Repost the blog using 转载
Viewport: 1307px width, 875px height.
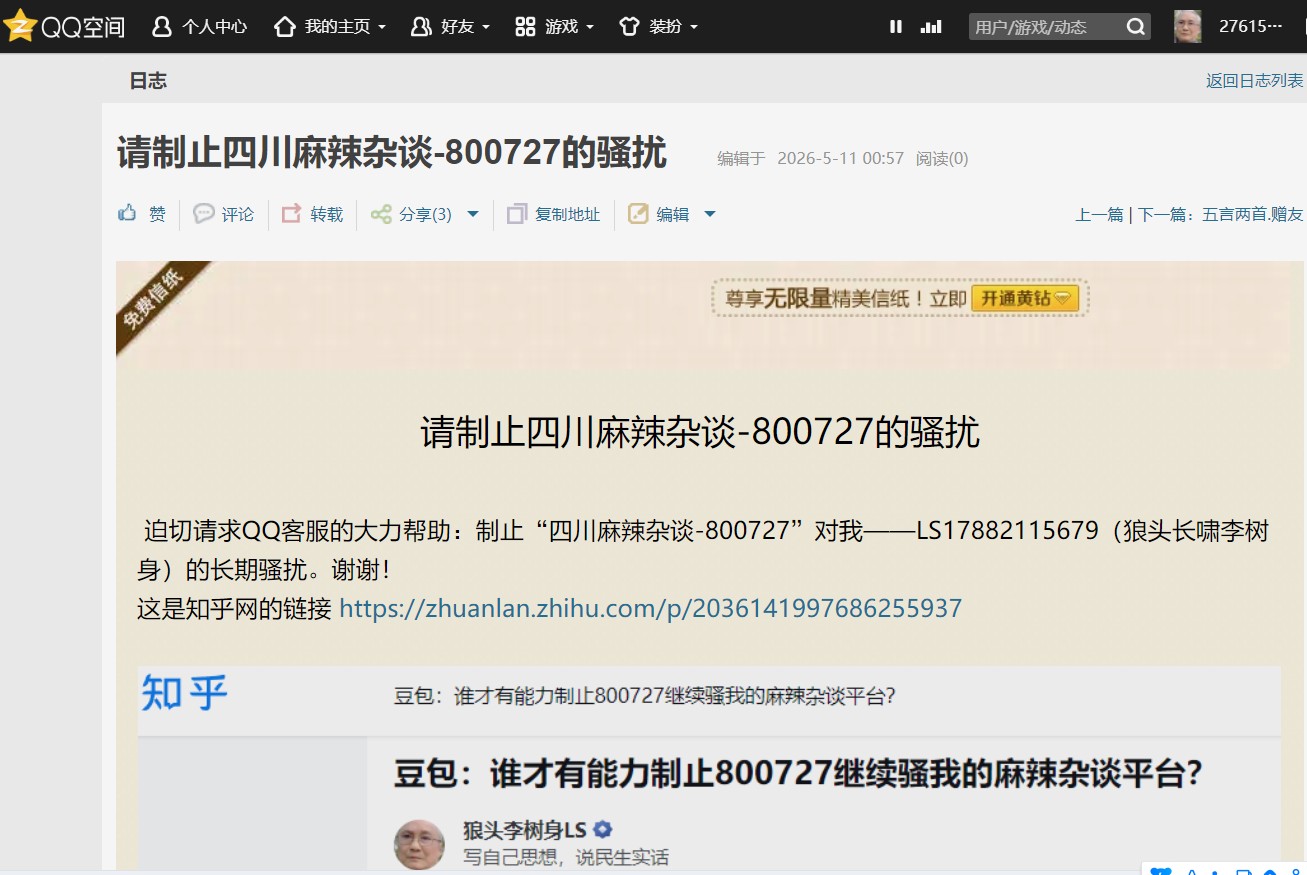coord(312,214)
